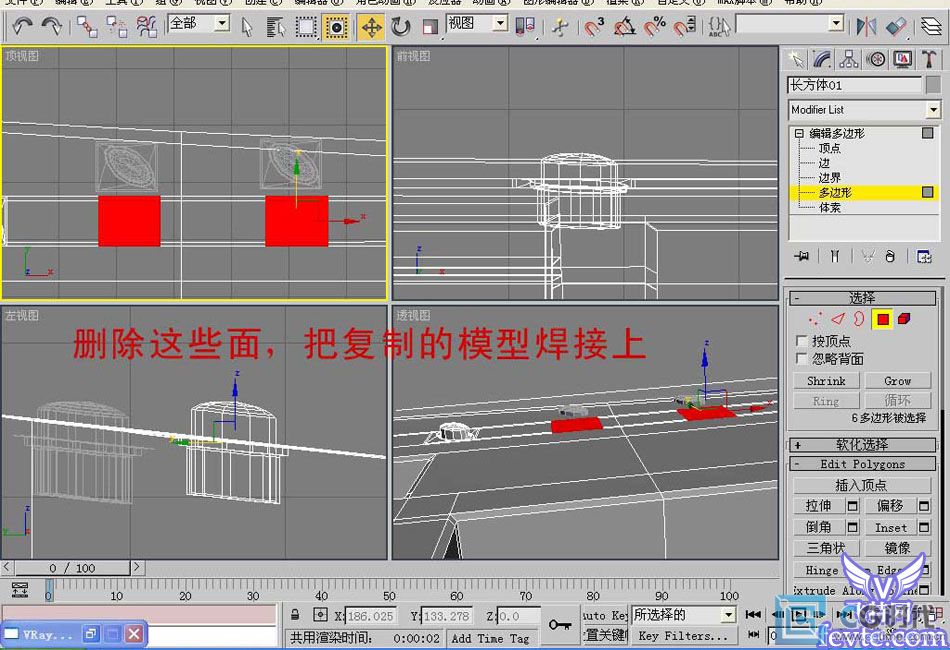Toggle the Pin Stack icon

click(x=802, y=257)
